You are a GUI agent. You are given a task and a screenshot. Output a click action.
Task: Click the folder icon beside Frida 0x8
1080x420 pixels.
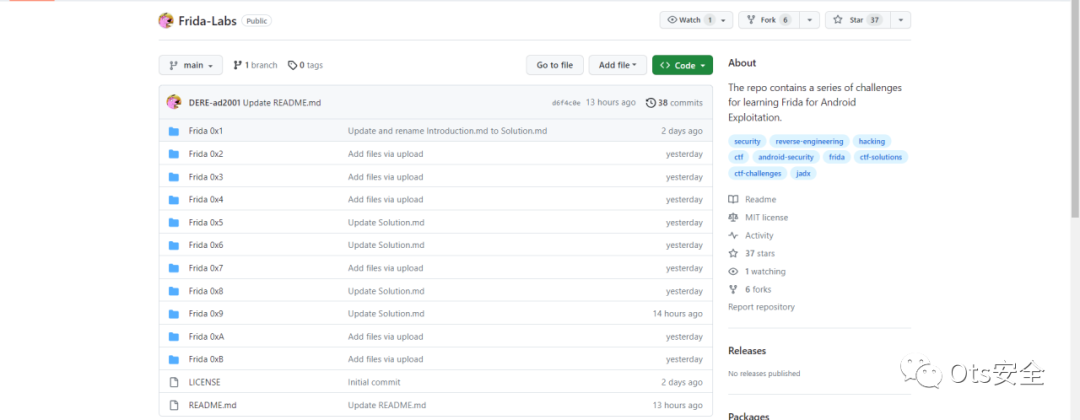[174, 291]
